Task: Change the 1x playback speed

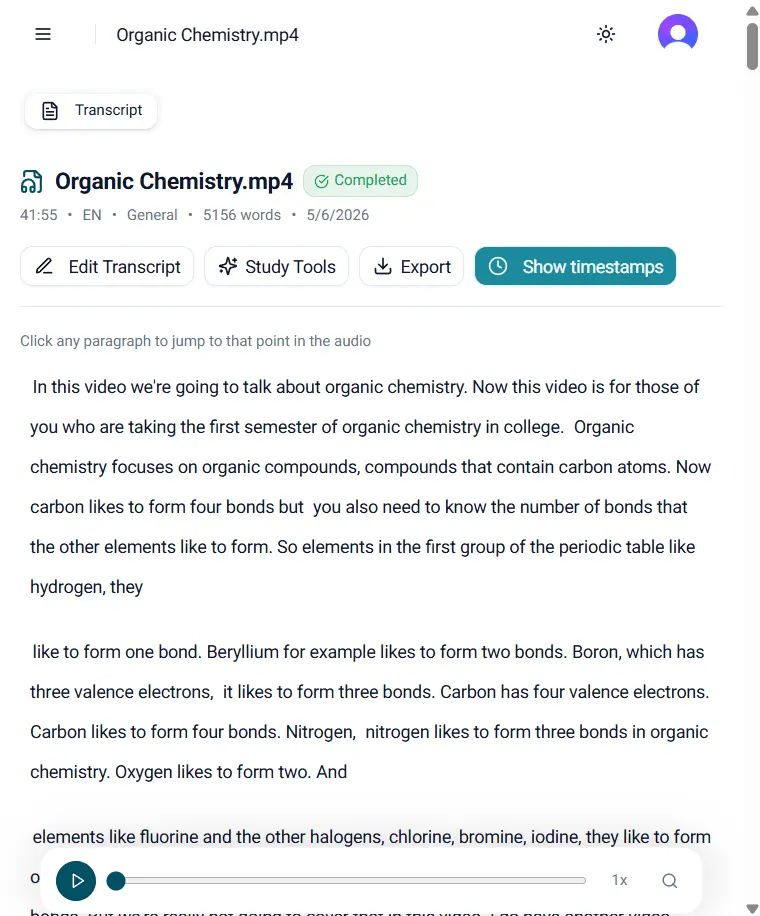Action: click(x=619, y=880)
